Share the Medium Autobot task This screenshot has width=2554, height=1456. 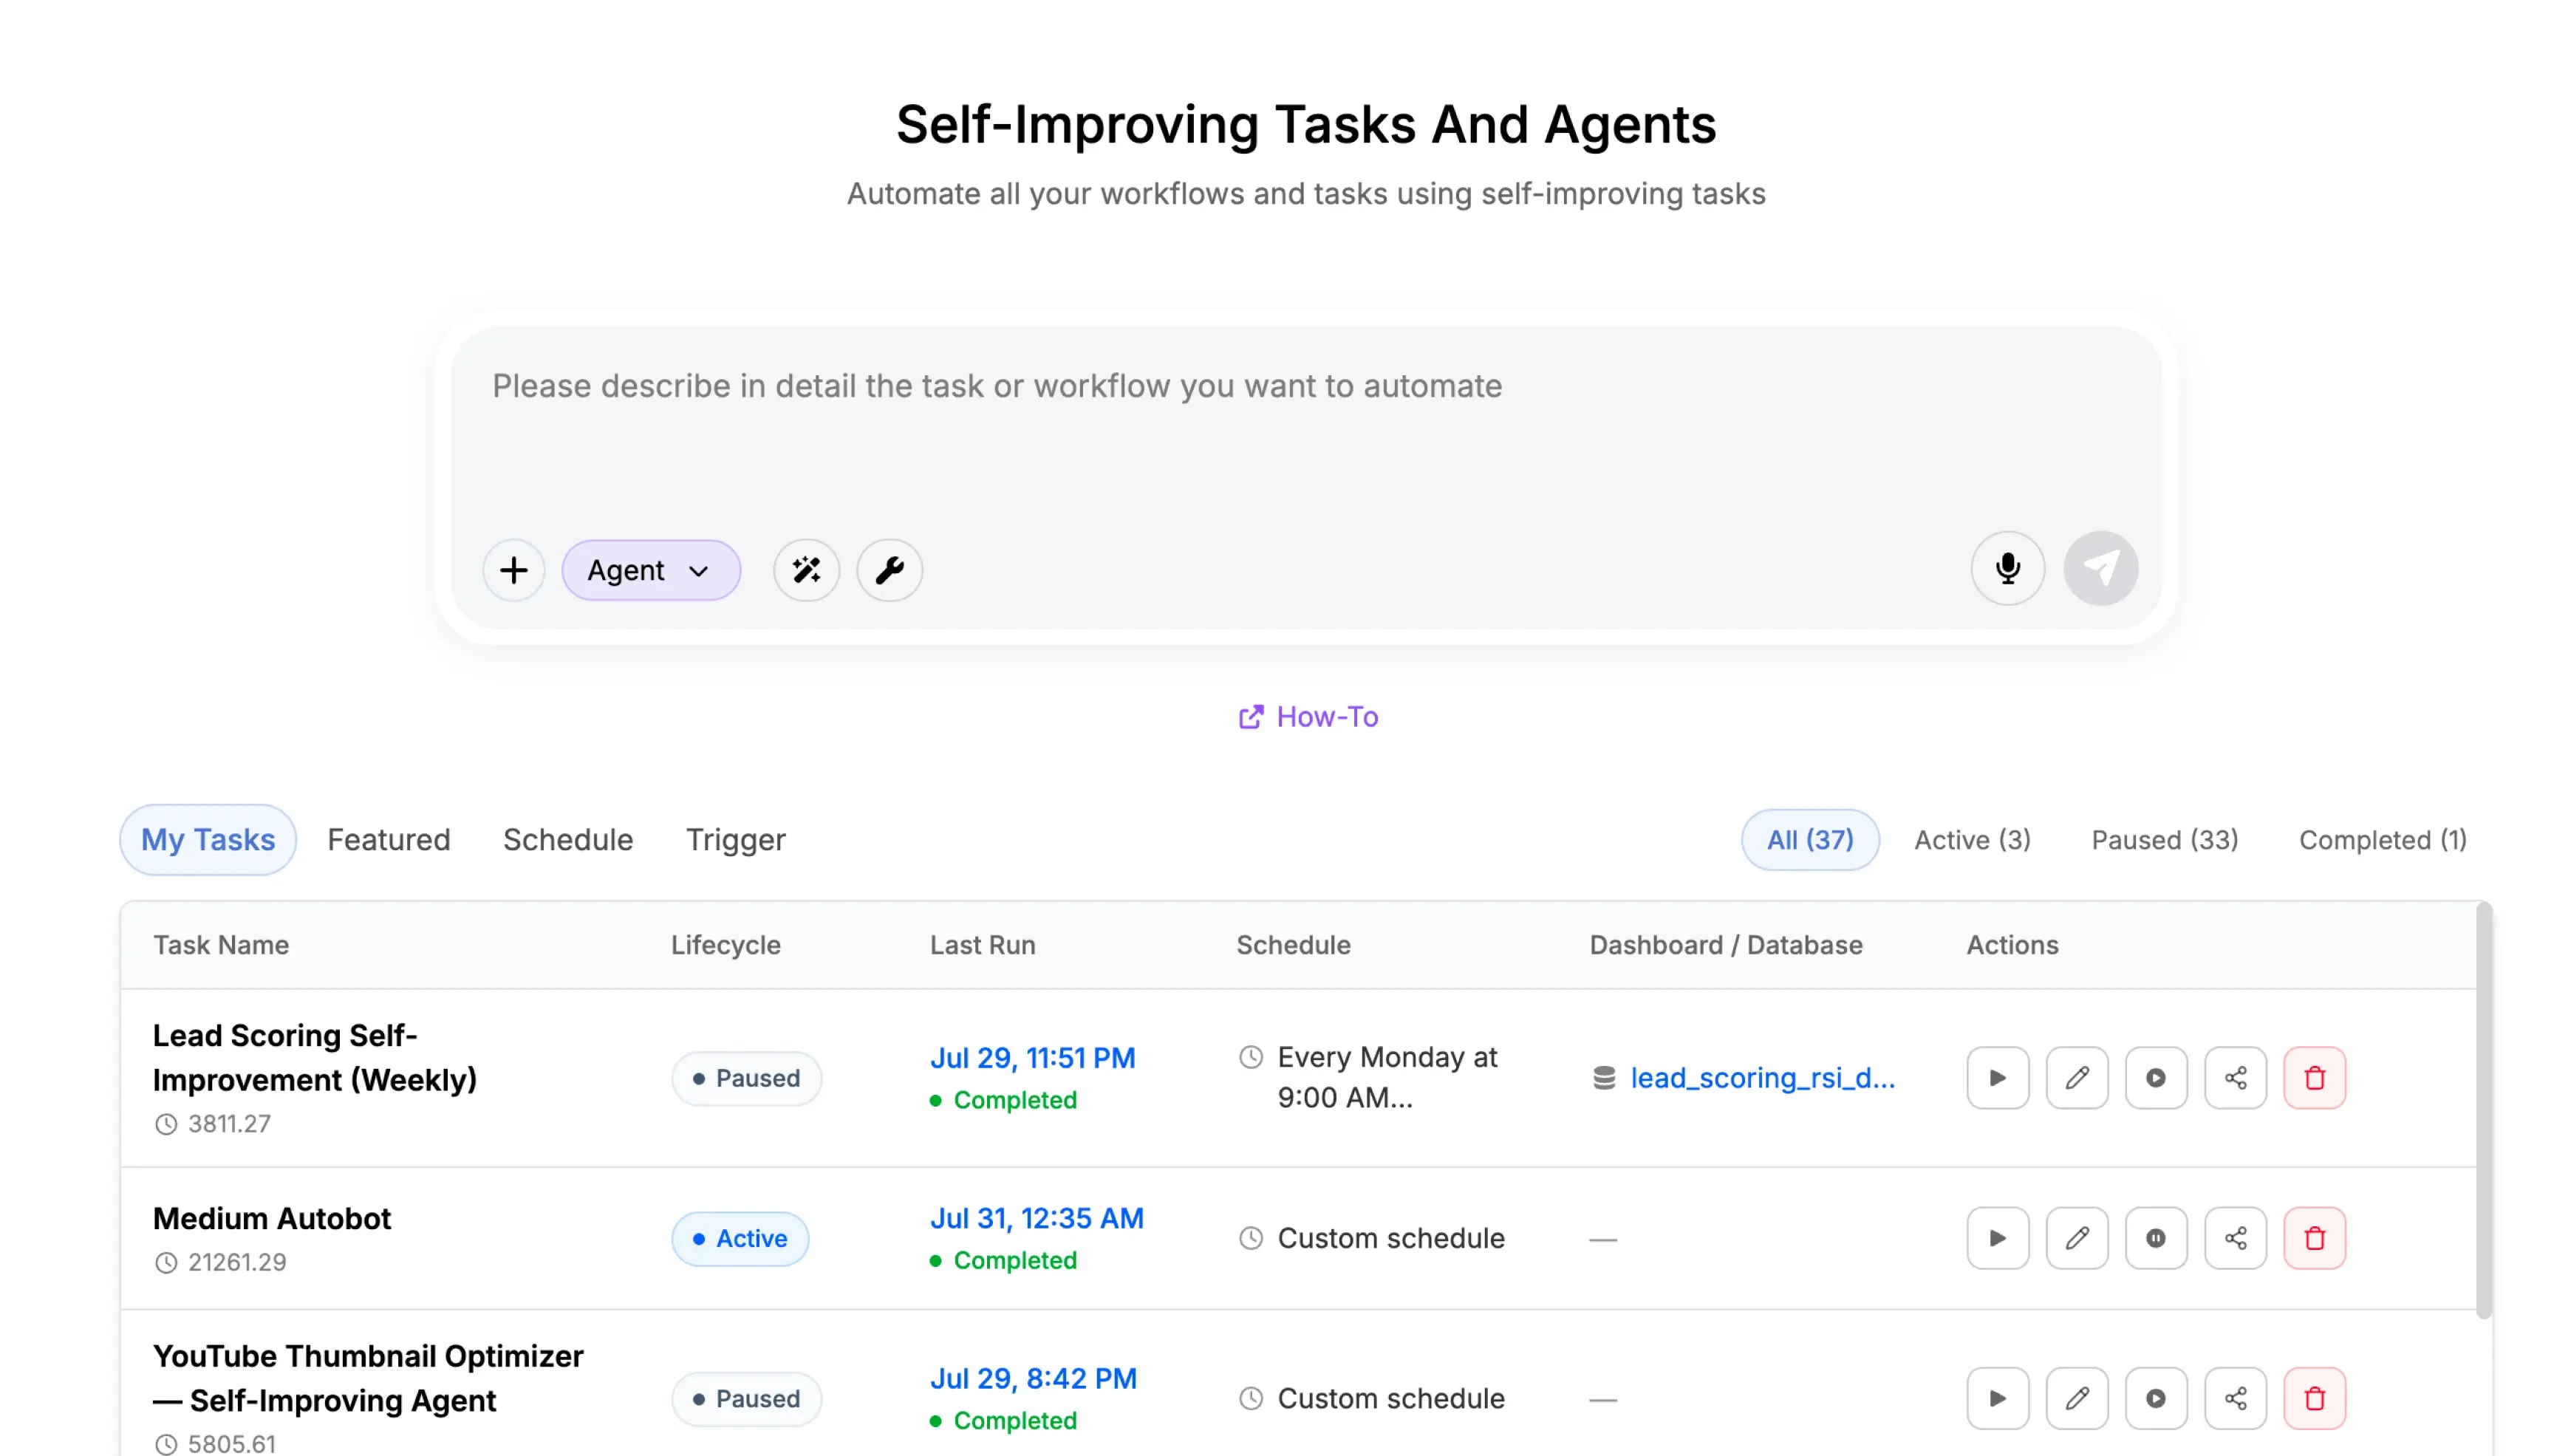[2235, 1238]
